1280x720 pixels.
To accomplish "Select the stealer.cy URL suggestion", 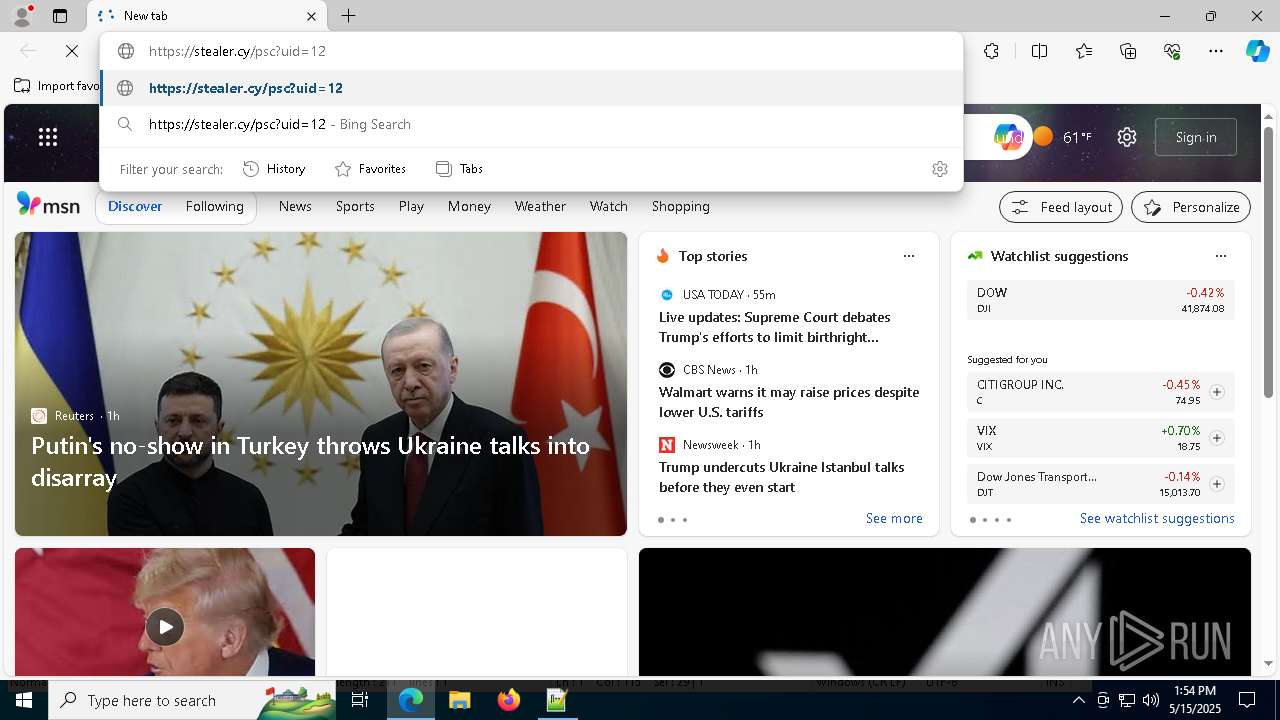I will pyautogui.click(x=532, y=88).
